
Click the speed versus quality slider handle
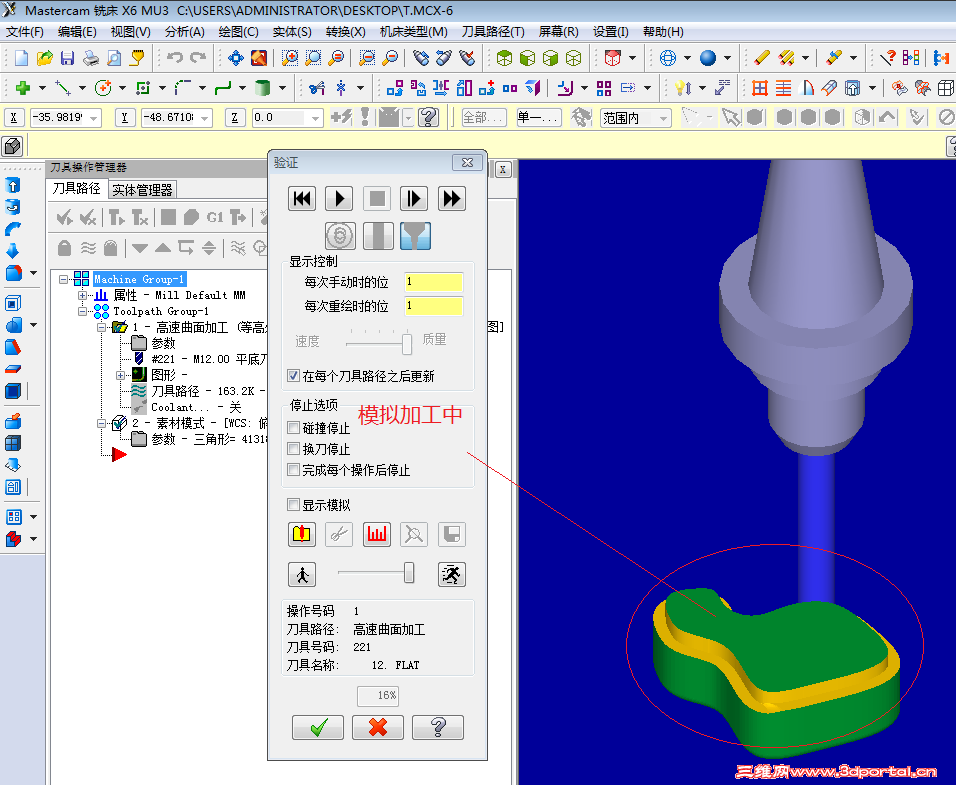point(407,344)
